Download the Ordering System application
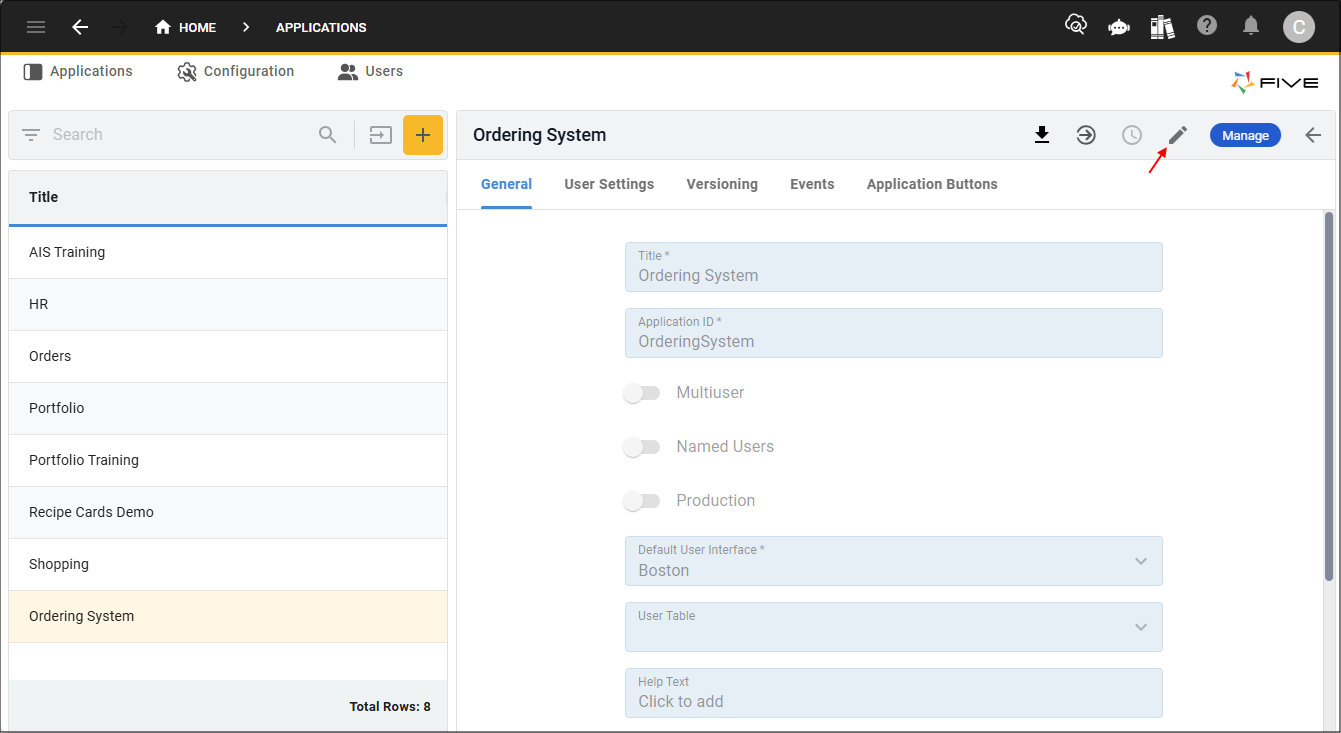 [x=1042, y=135]
